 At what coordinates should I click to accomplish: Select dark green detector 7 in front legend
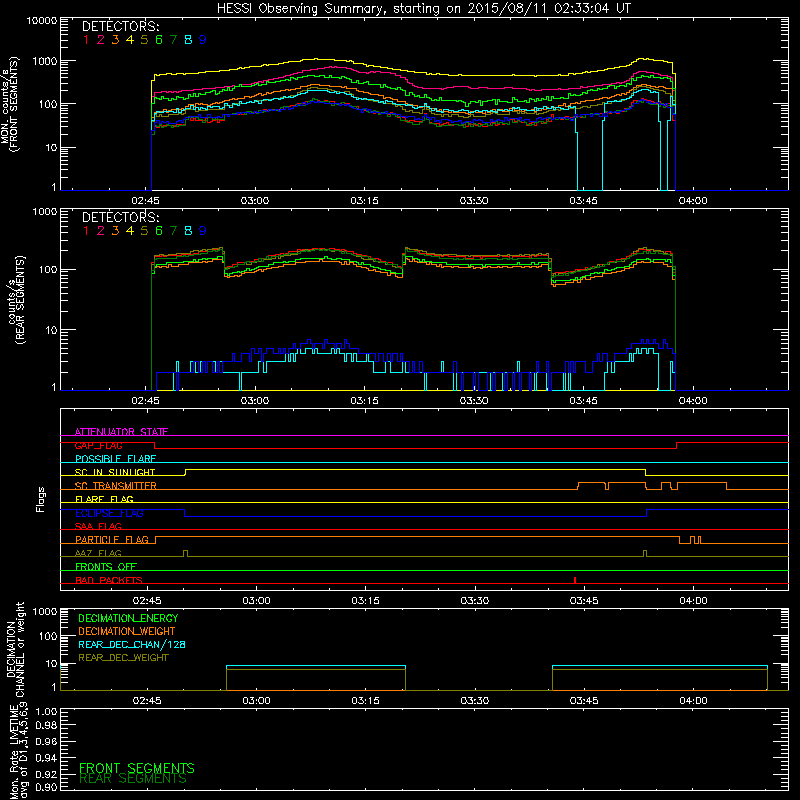(173, 40)
